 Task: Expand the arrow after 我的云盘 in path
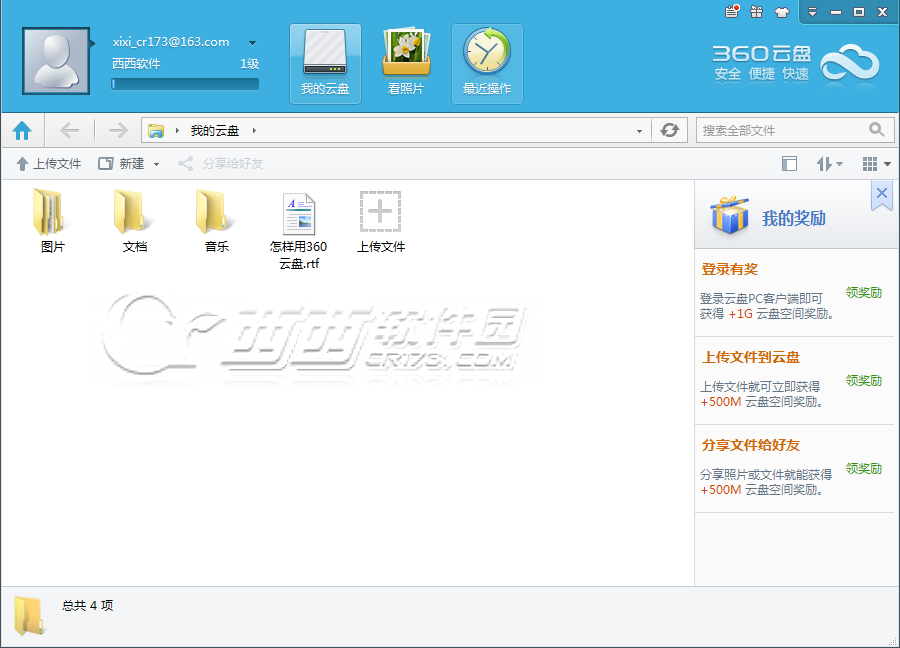click(254, 131)
